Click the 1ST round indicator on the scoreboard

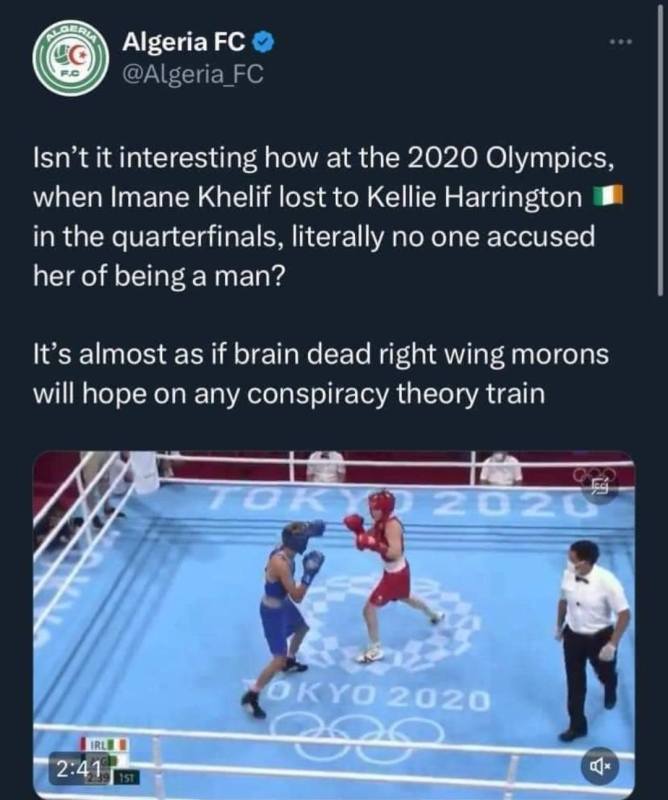(x=126, y=779)
